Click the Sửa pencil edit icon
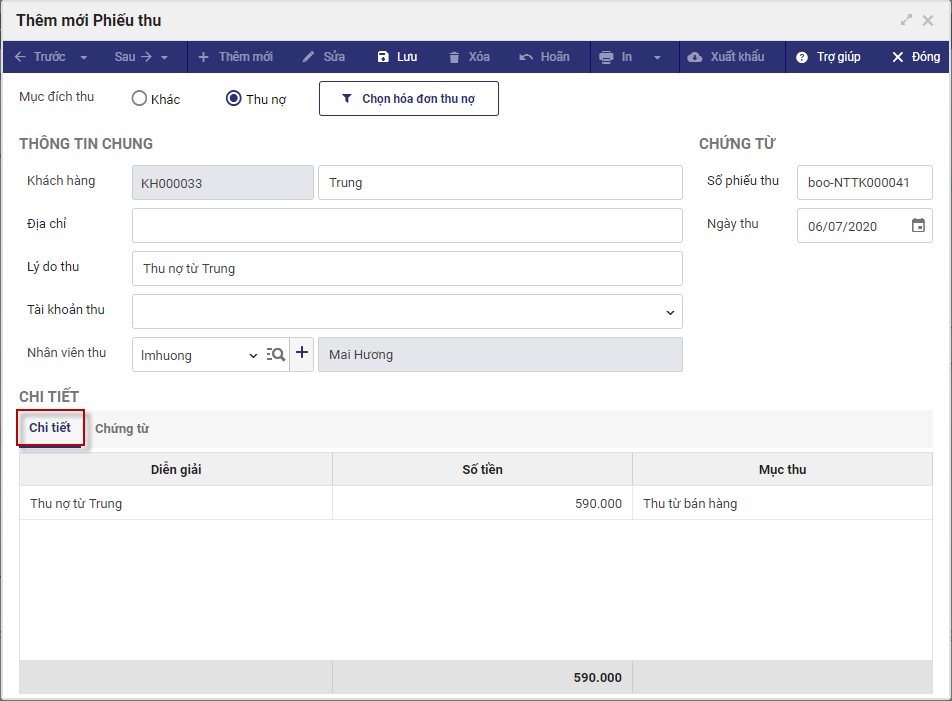Screen dimensions: 952x701 coord(309,57)
